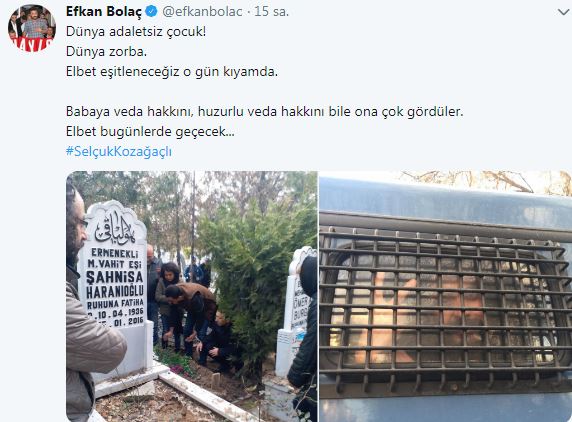Click the line 'Elbet bugünlerde geçecek...'
572x422 pixels.
coord(150,131)
